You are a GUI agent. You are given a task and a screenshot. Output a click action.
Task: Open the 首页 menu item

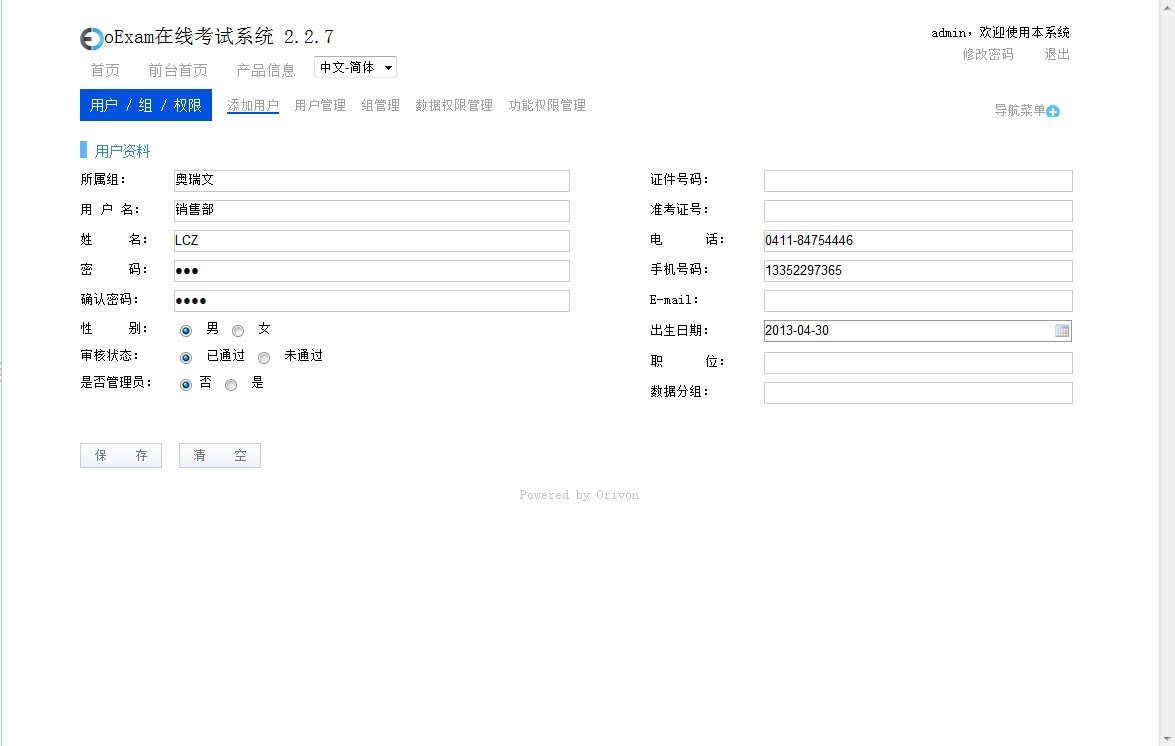coord(105,70)
